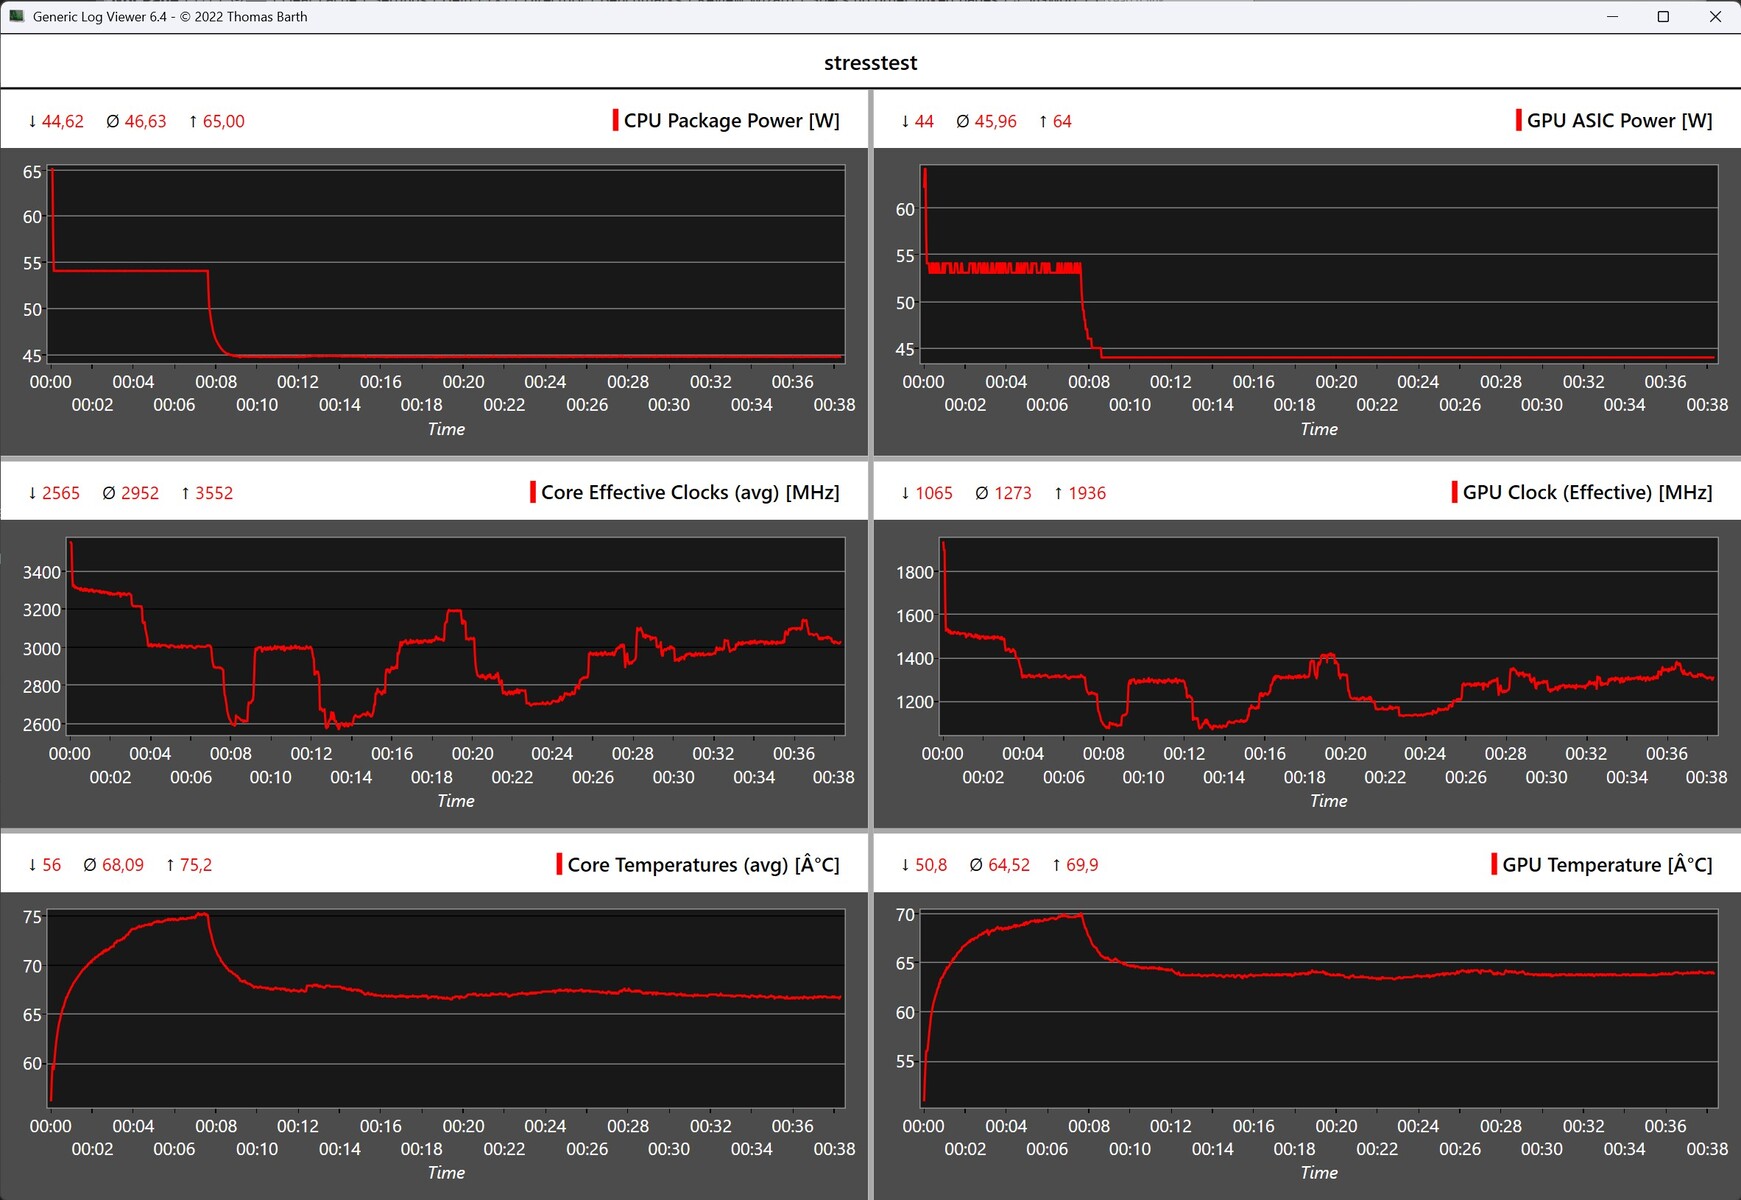Minimize the Generic Log Viewer window

coord(1612,16)
